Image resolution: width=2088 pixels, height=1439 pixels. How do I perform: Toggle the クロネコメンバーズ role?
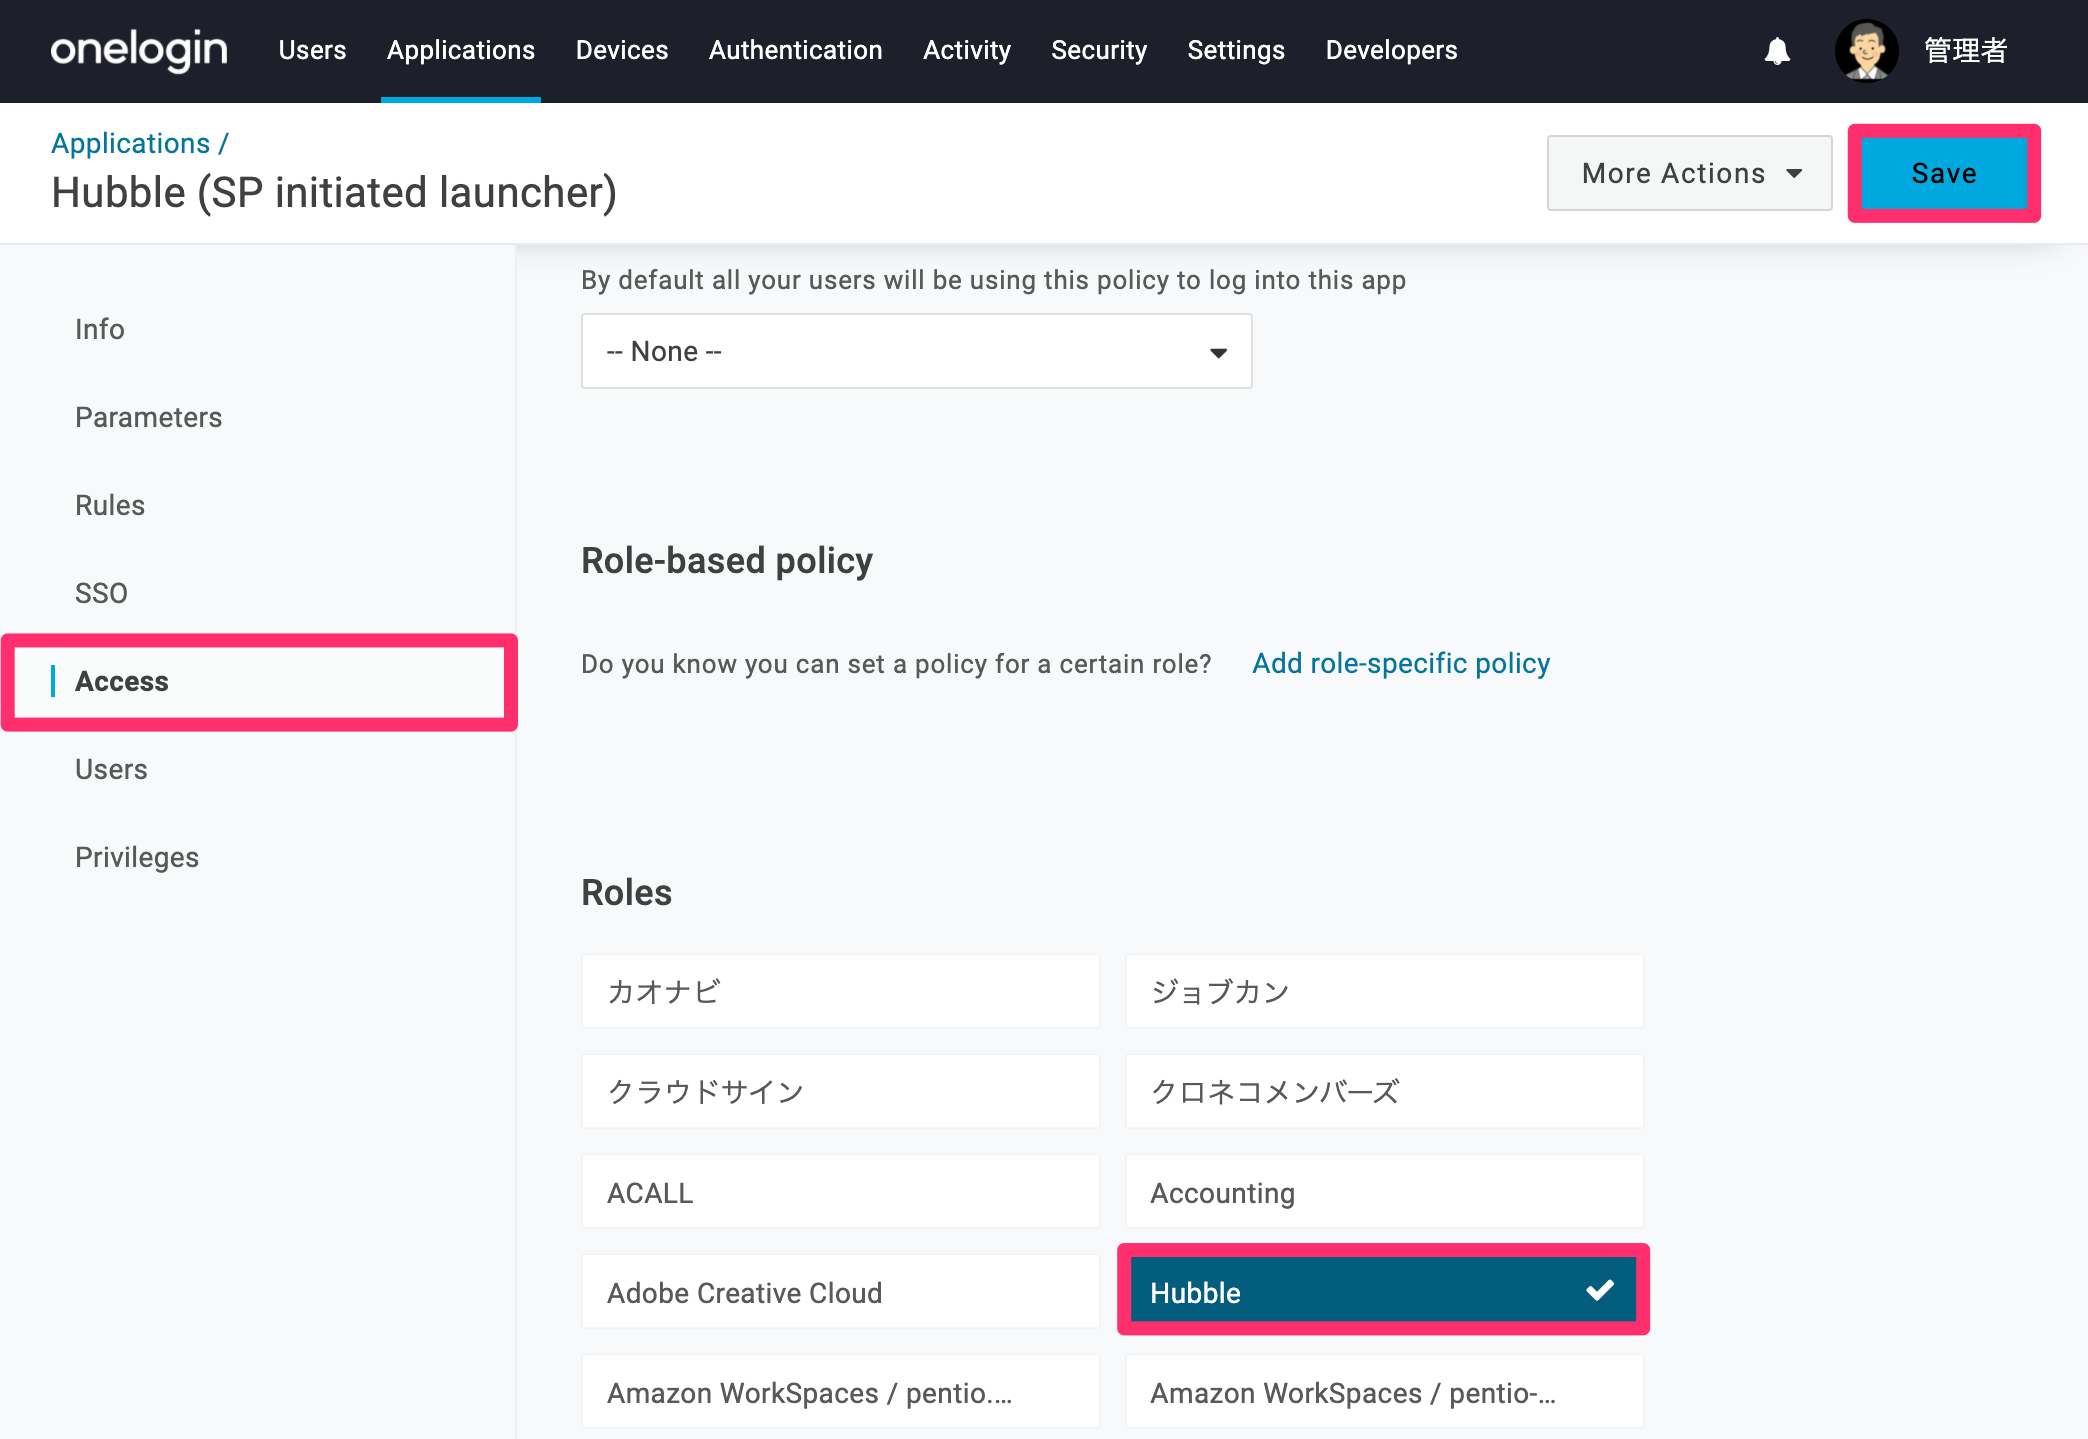point(1385,1091)
